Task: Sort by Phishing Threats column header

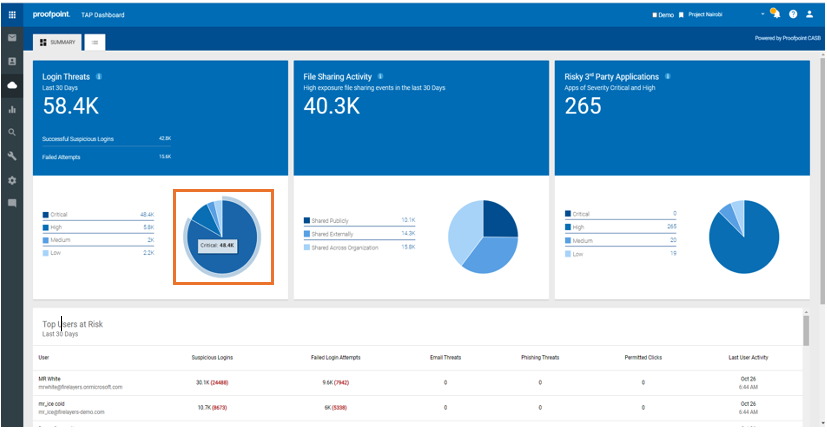Action: (540, 357)
